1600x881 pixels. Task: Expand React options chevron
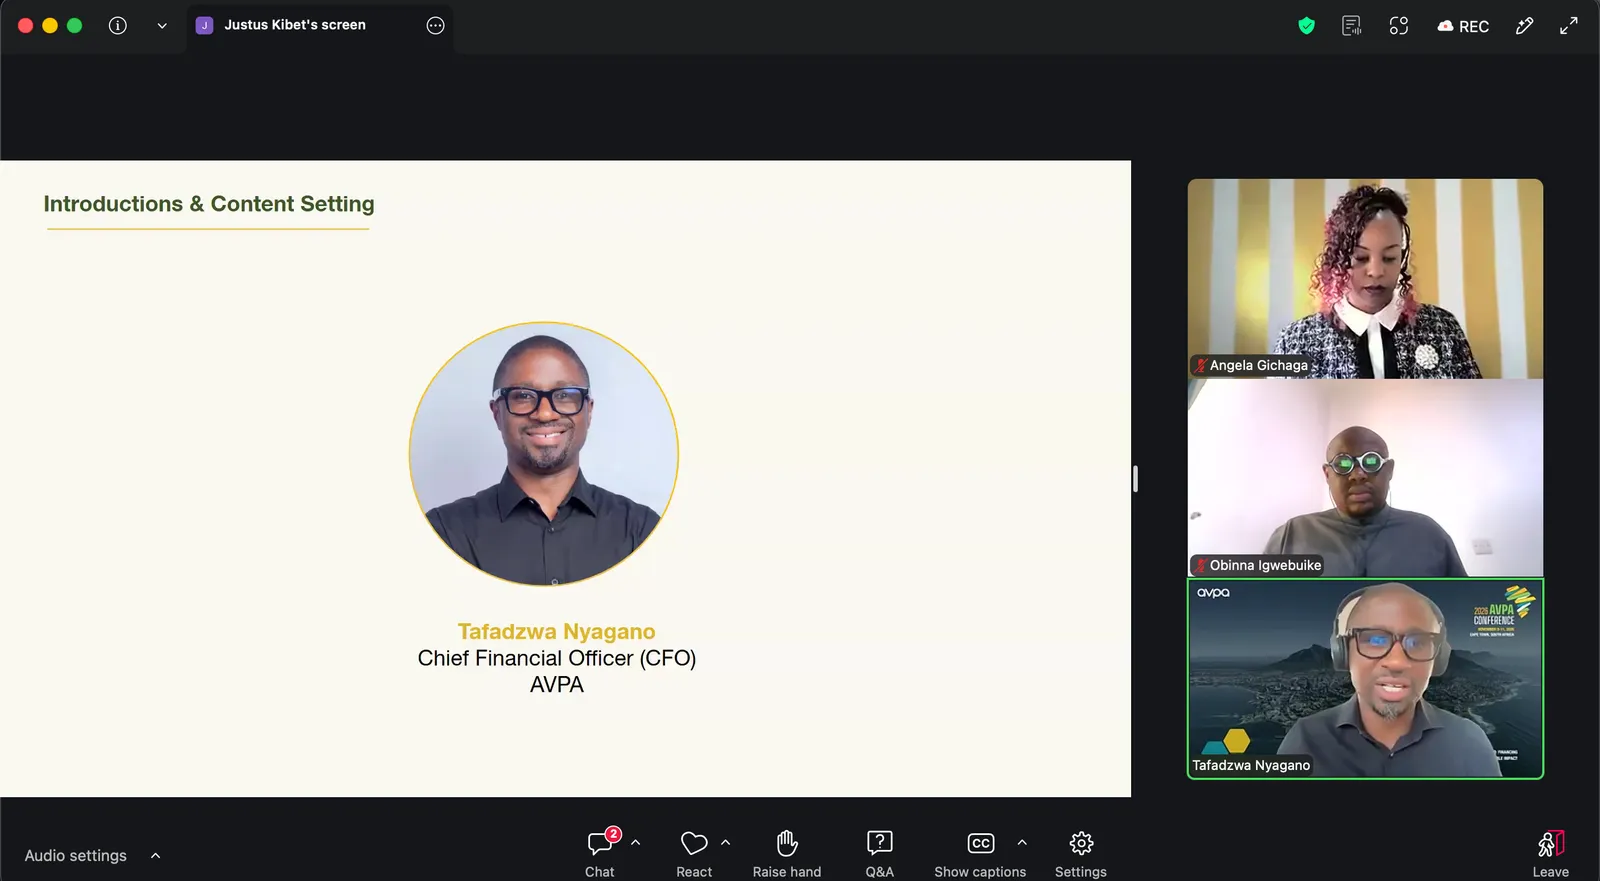point(726,843)
